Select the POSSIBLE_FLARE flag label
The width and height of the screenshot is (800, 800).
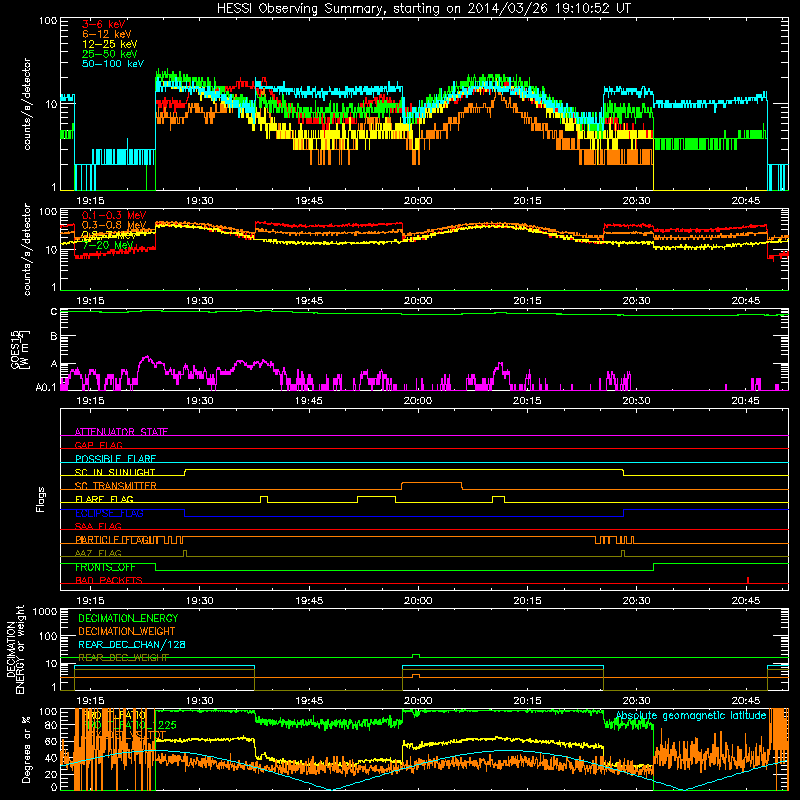pyautogui.click(x=115, y=459)
